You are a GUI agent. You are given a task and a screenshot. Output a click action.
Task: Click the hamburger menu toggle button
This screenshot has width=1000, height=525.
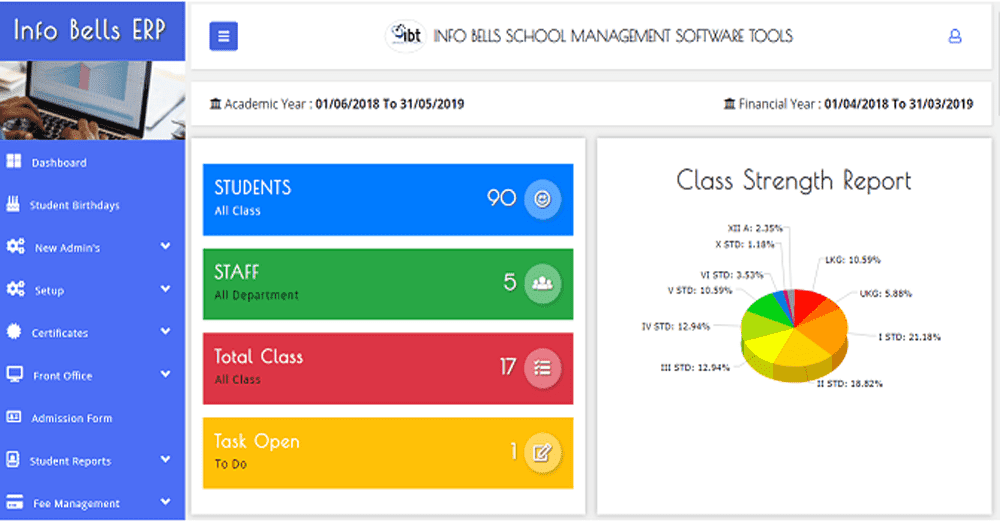pos(223,36)
